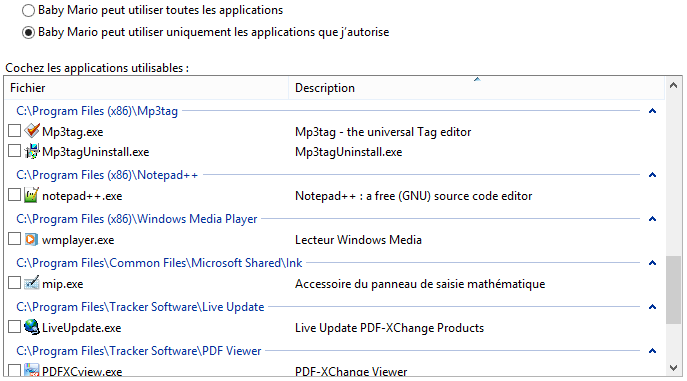Click the C:\Program Files (x86)\Mp3tag group header
Screen dimensions: 687x381
[x=97, y=111]
